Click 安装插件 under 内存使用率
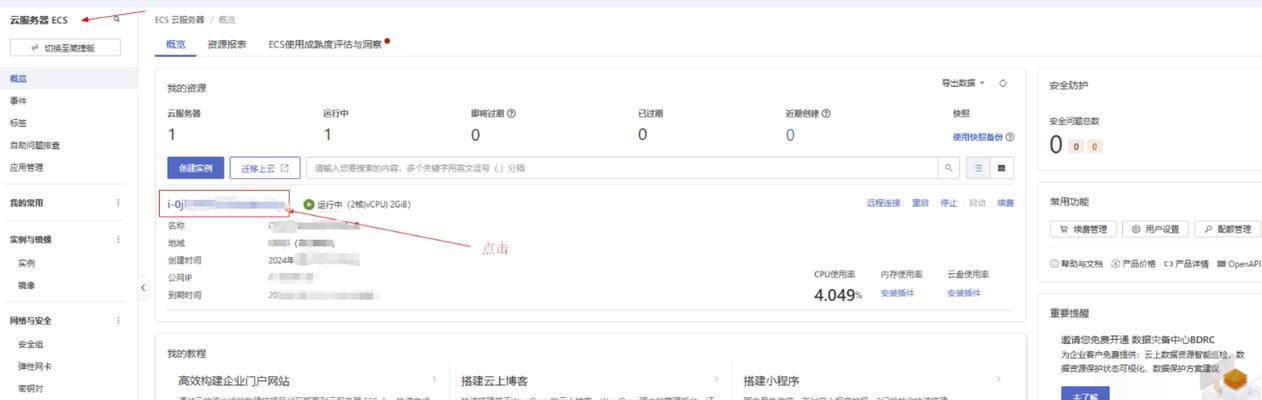The width and height of the screenshot is (1262, 400). pos(898,293)
